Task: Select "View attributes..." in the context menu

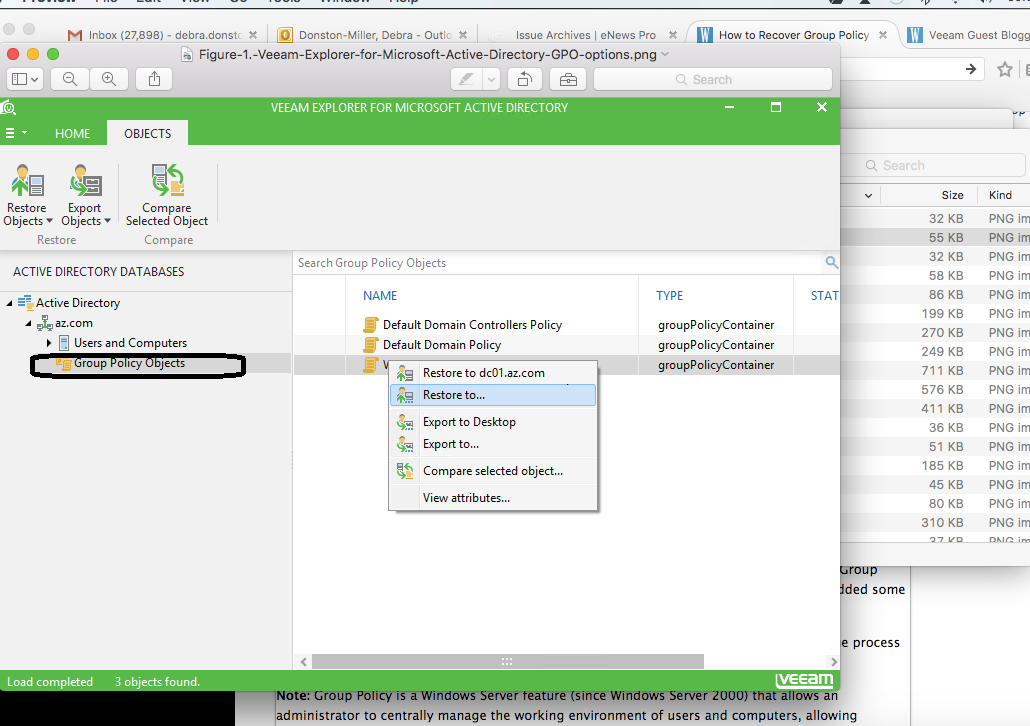Action: coord(466,498)
